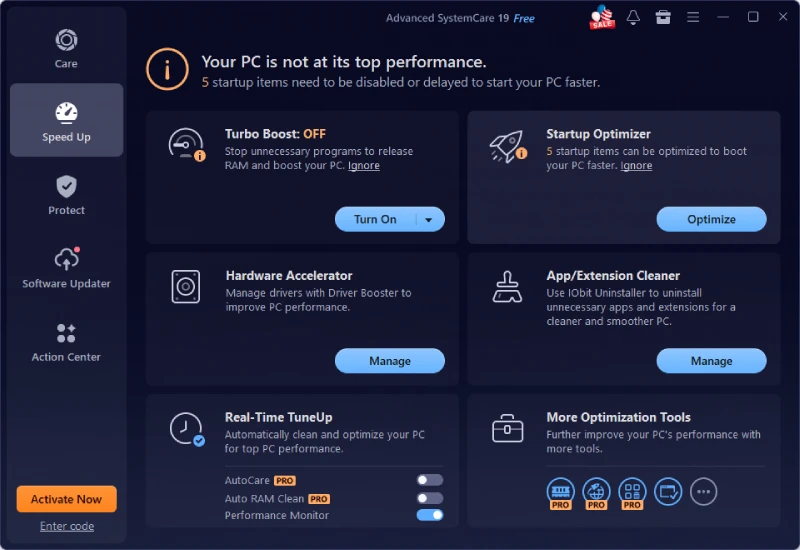Click the AutoCare PRO badge

(x=285, y=481)
